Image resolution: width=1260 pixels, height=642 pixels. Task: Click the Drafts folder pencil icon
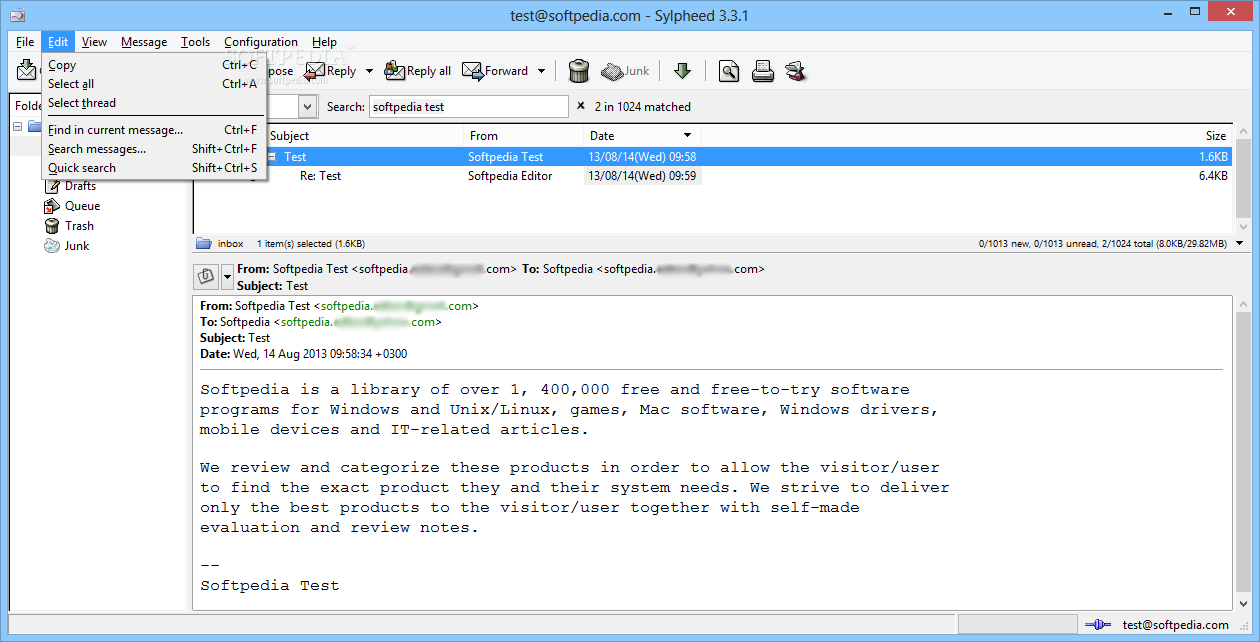coord(52,186)
